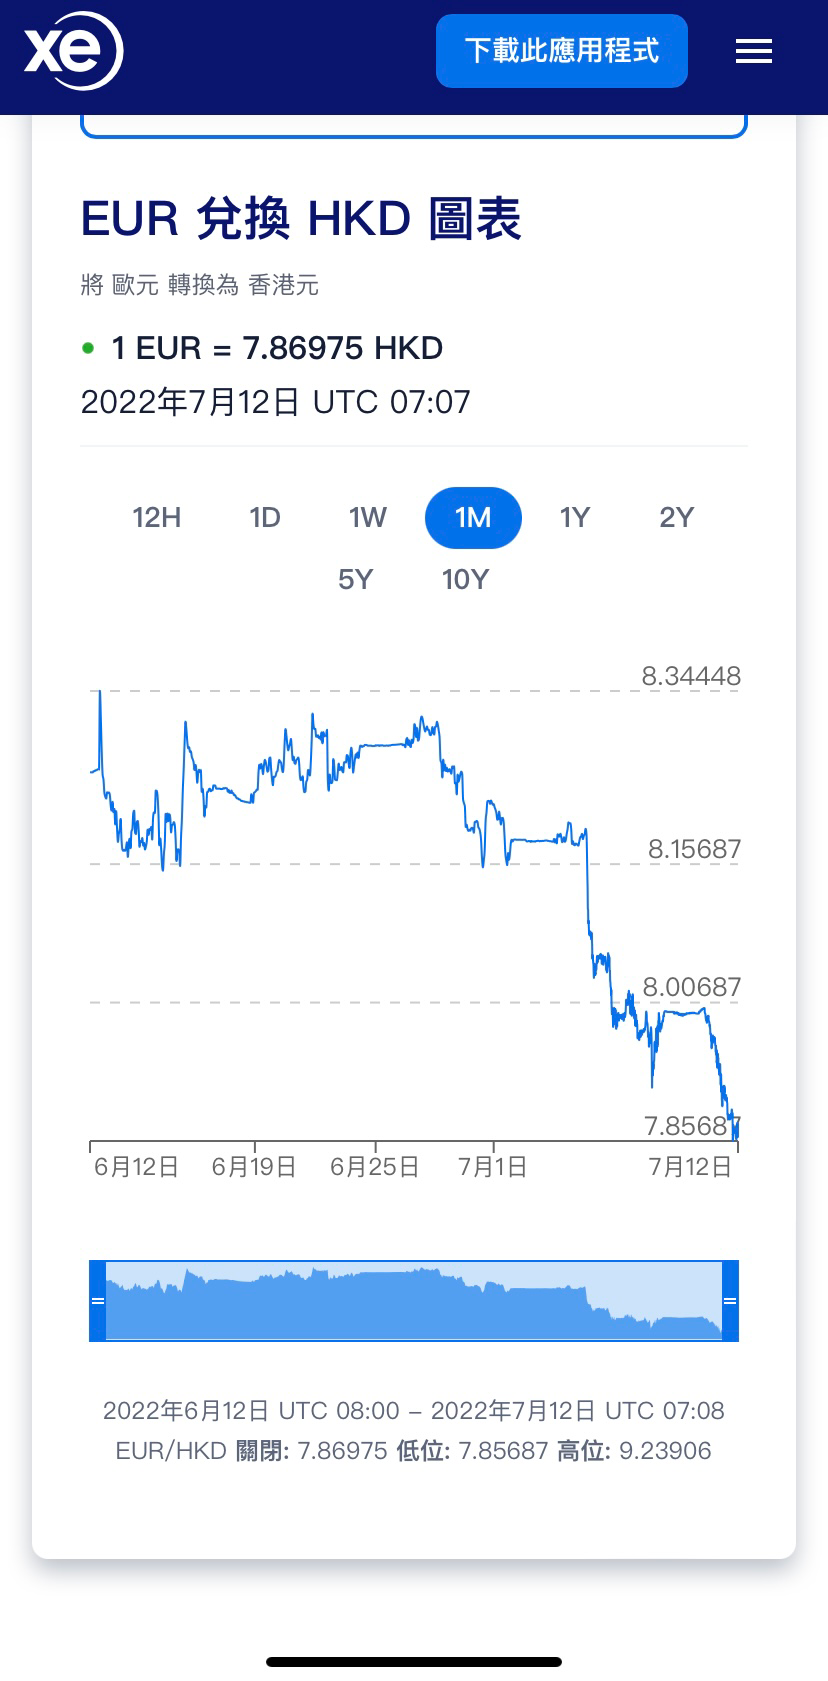Click the Xe logo icon
This screenshot has width=828, height=1681.
(73, 51)
